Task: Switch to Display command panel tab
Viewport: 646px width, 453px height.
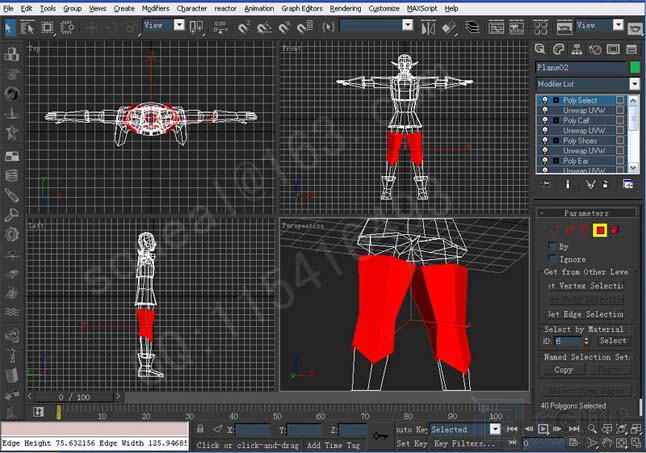Action: (613, 49)
